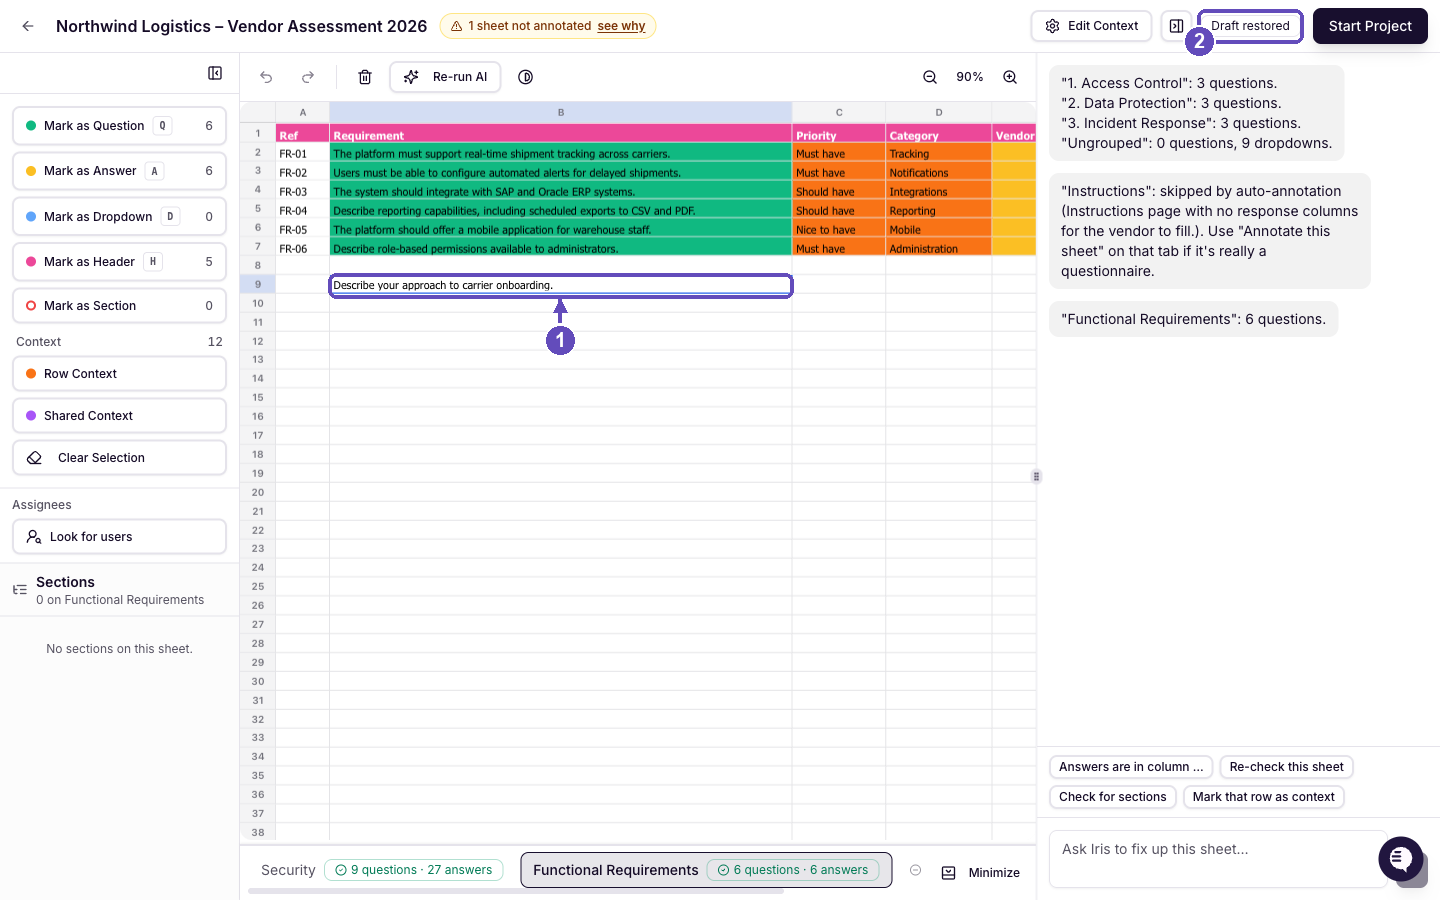Go back using the top-left arrow

pyautogui.click(x=28, y=26)
